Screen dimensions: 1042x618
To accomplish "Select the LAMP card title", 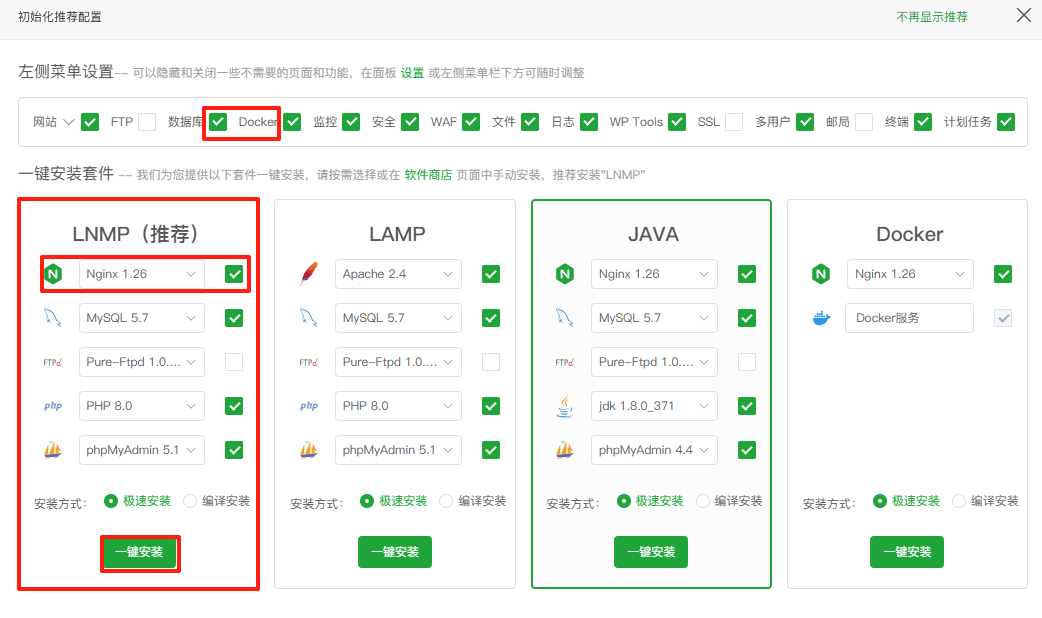I will 397,234.
